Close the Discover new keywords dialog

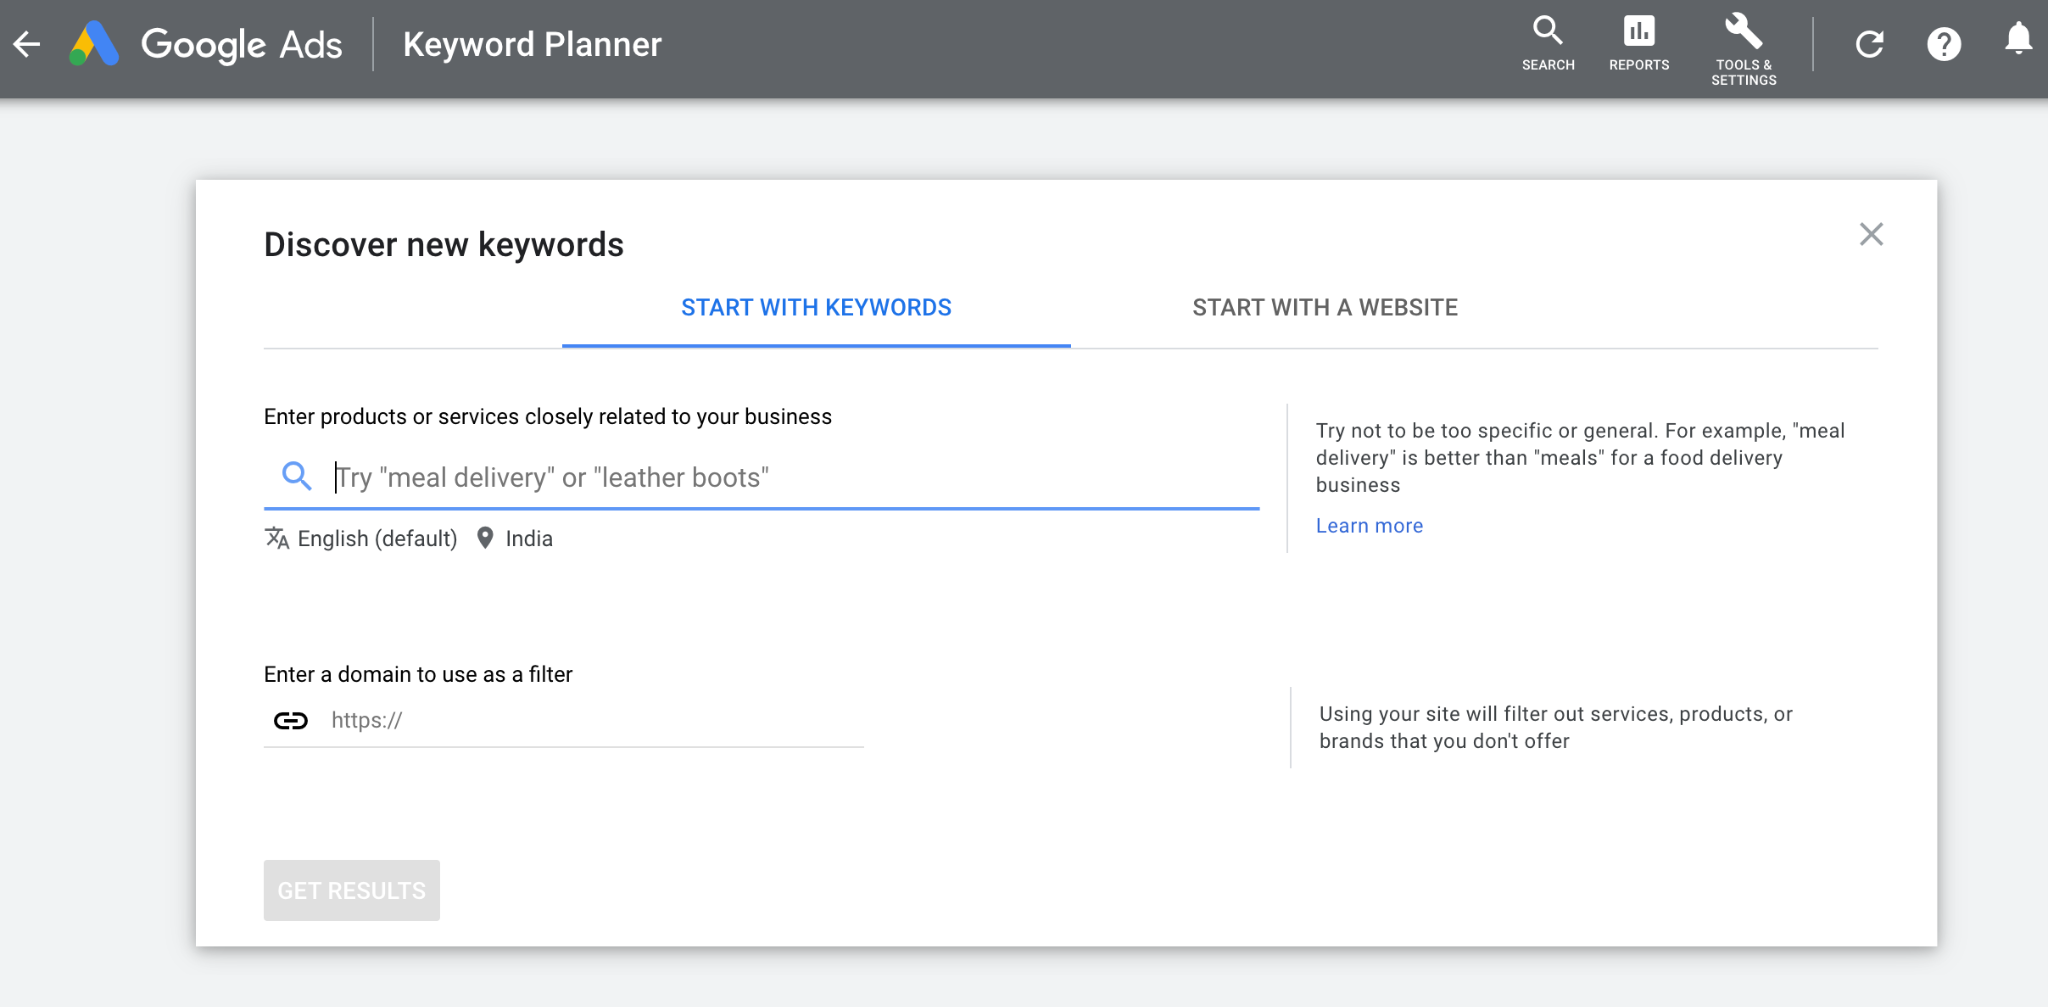pos(1870,234)
